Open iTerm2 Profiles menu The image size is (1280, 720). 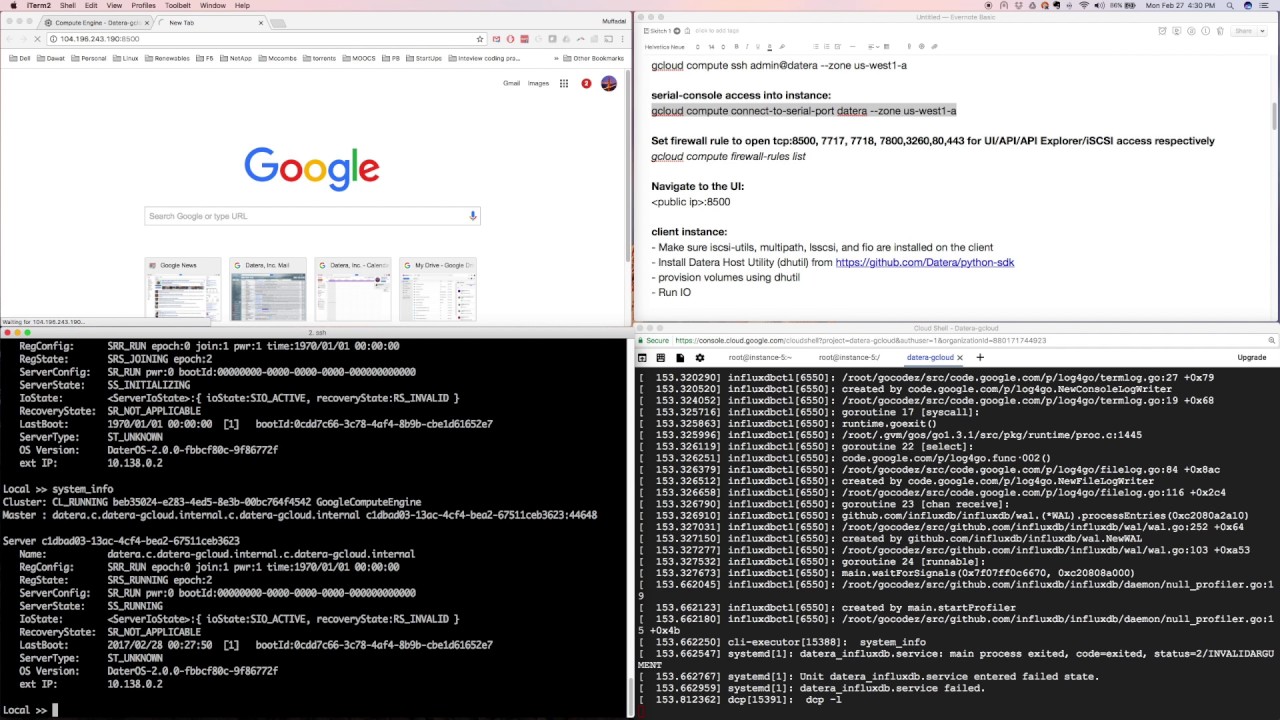pos(143,5)
